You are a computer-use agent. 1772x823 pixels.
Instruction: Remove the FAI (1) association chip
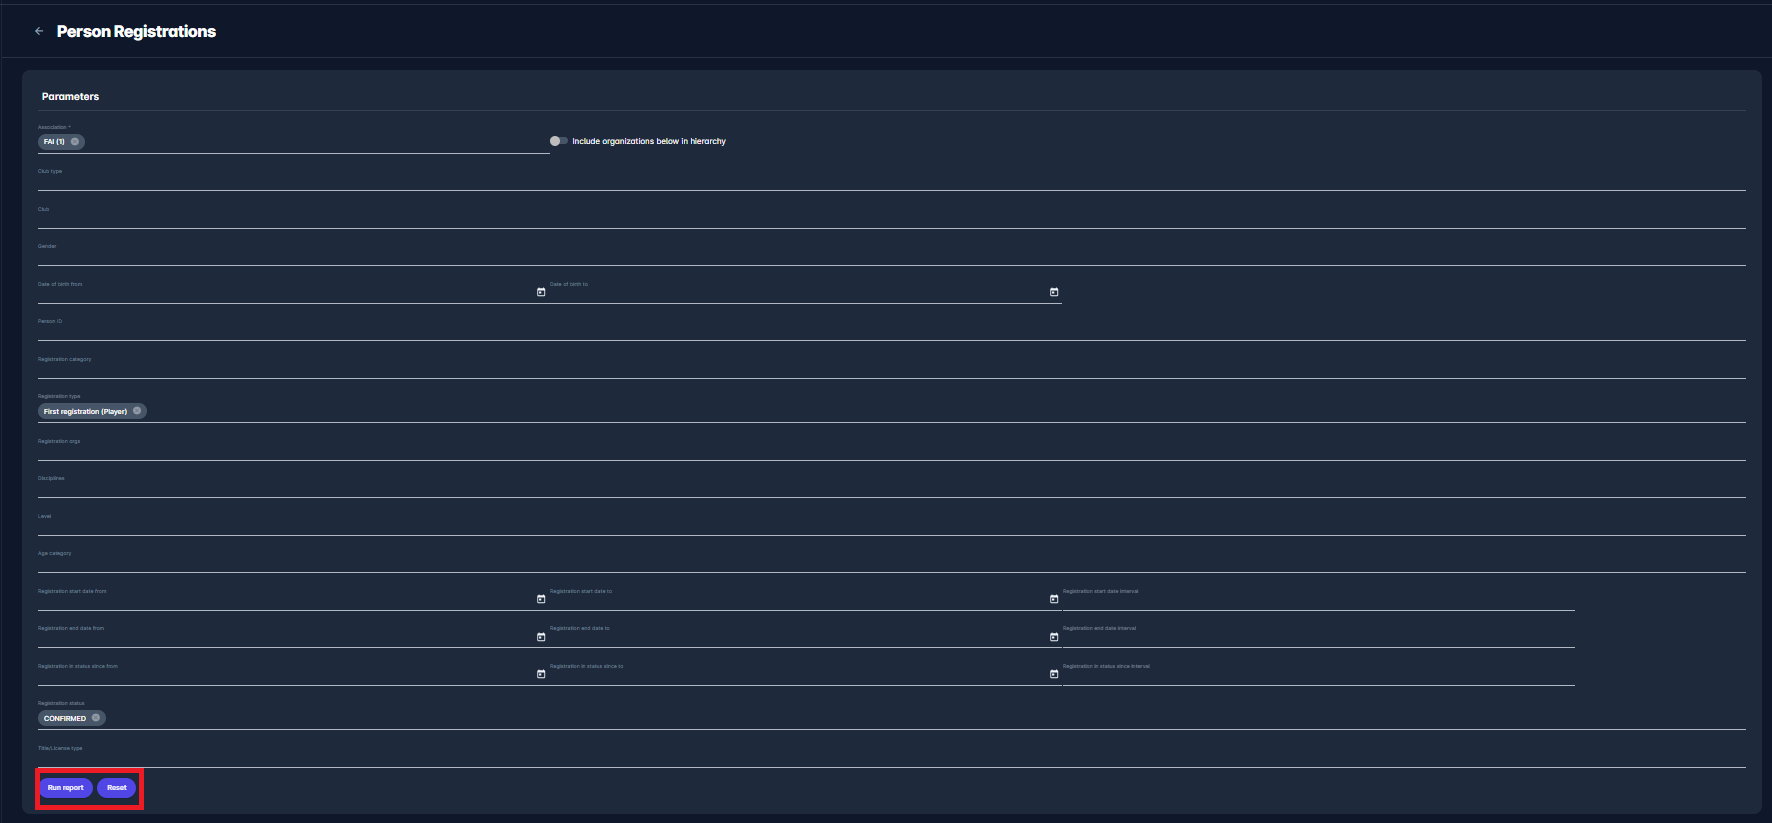coord(75,142)
